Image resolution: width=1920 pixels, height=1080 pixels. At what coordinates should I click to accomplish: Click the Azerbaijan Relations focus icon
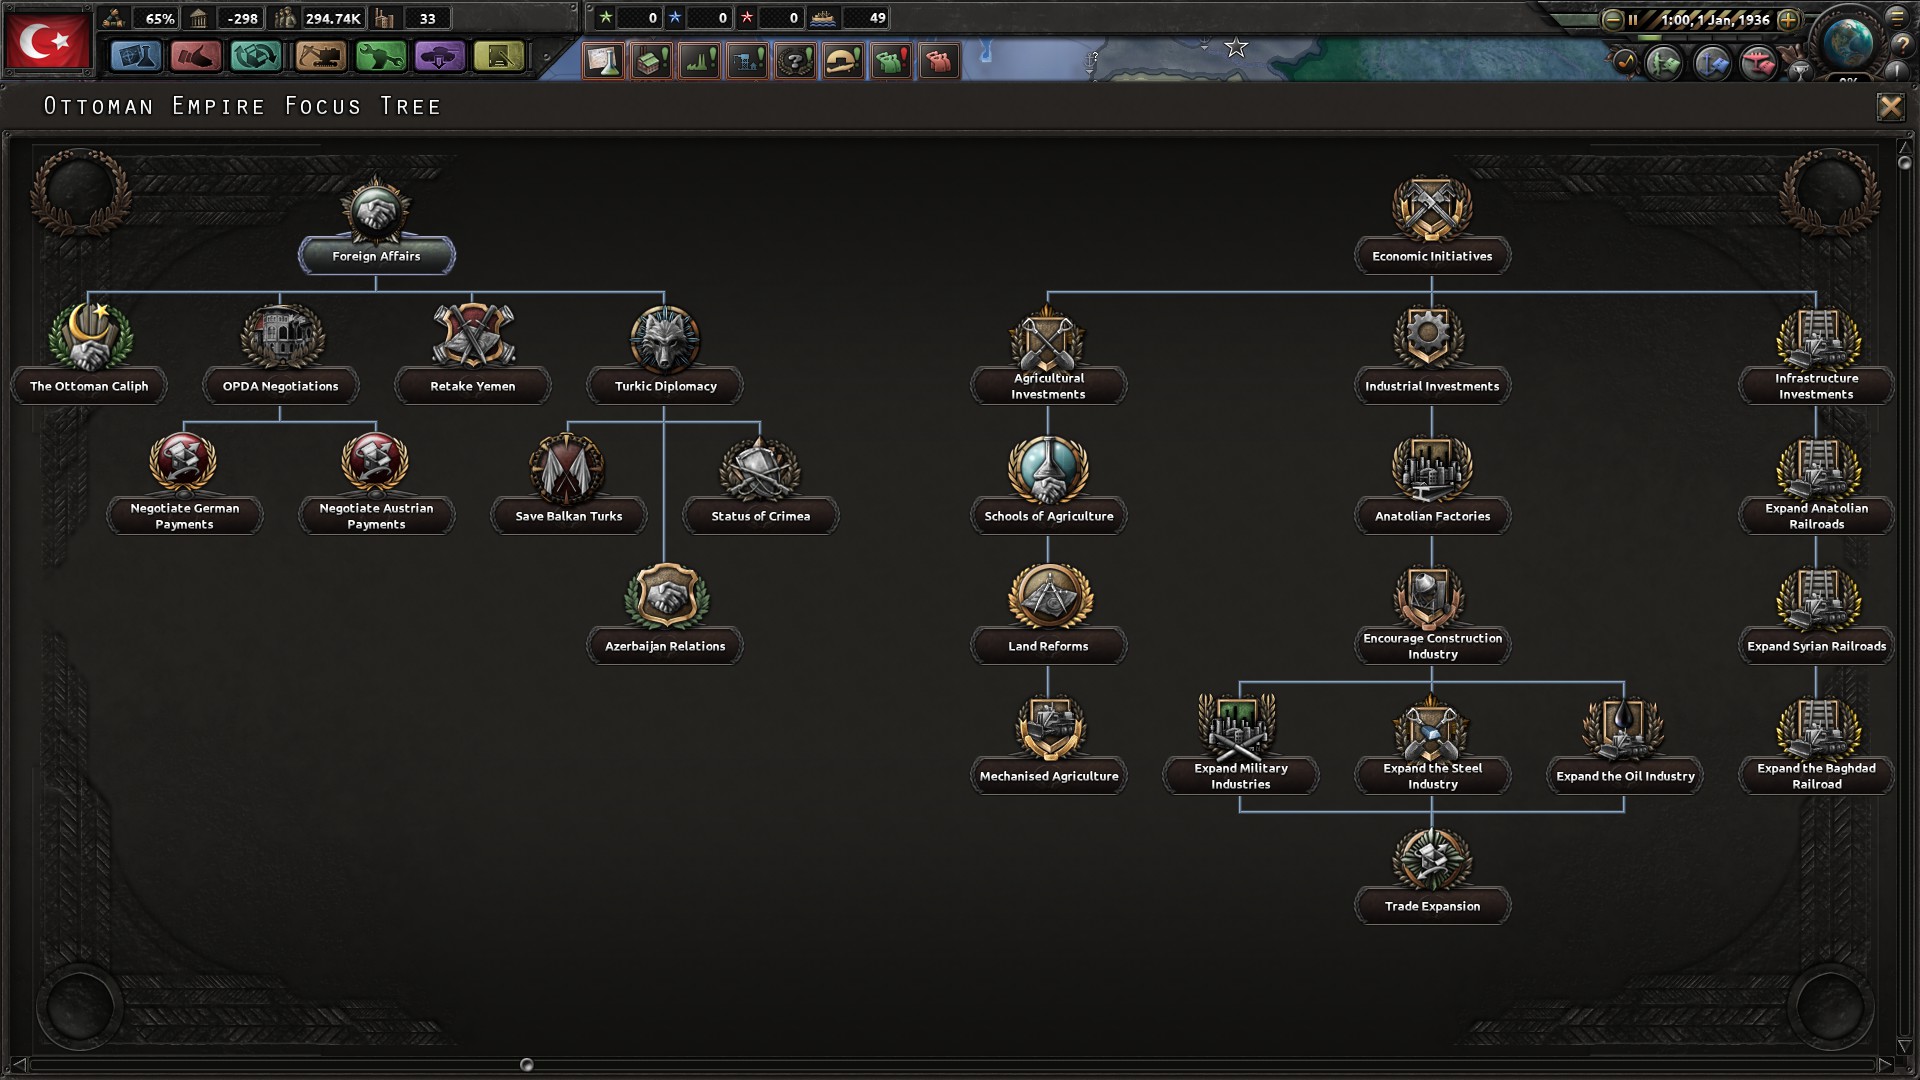[665, 596]
